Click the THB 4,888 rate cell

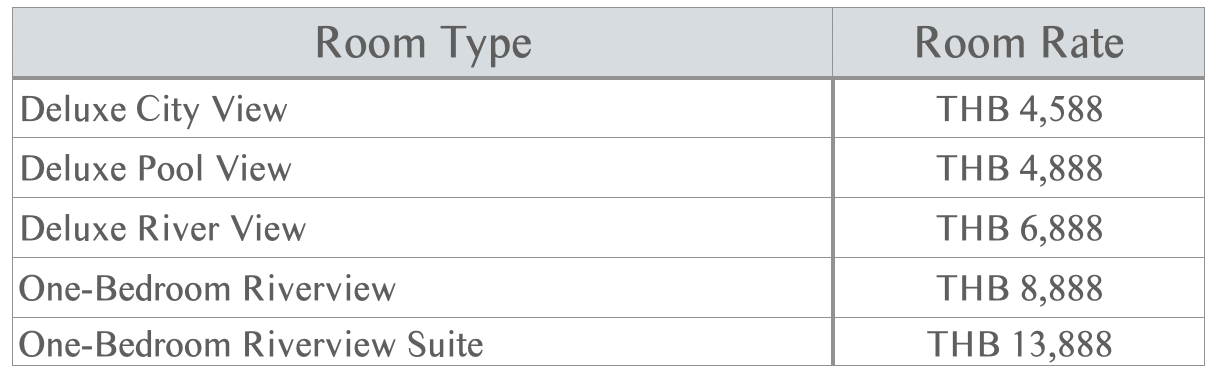(x=1020, y=168)
